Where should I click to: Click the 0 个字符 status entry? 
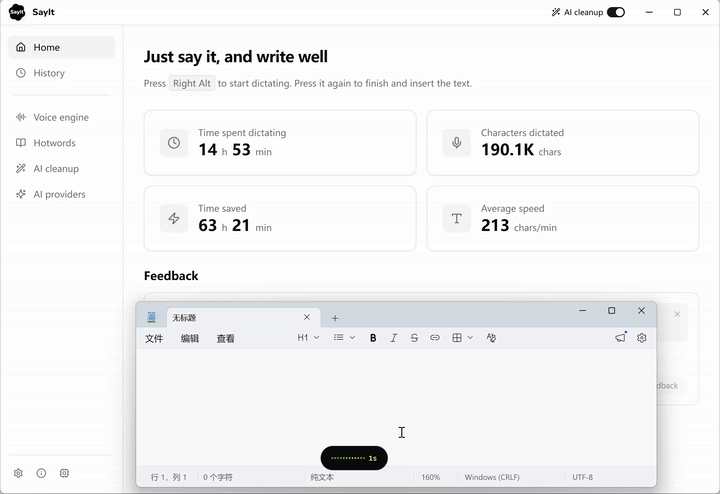coord(218,477)
